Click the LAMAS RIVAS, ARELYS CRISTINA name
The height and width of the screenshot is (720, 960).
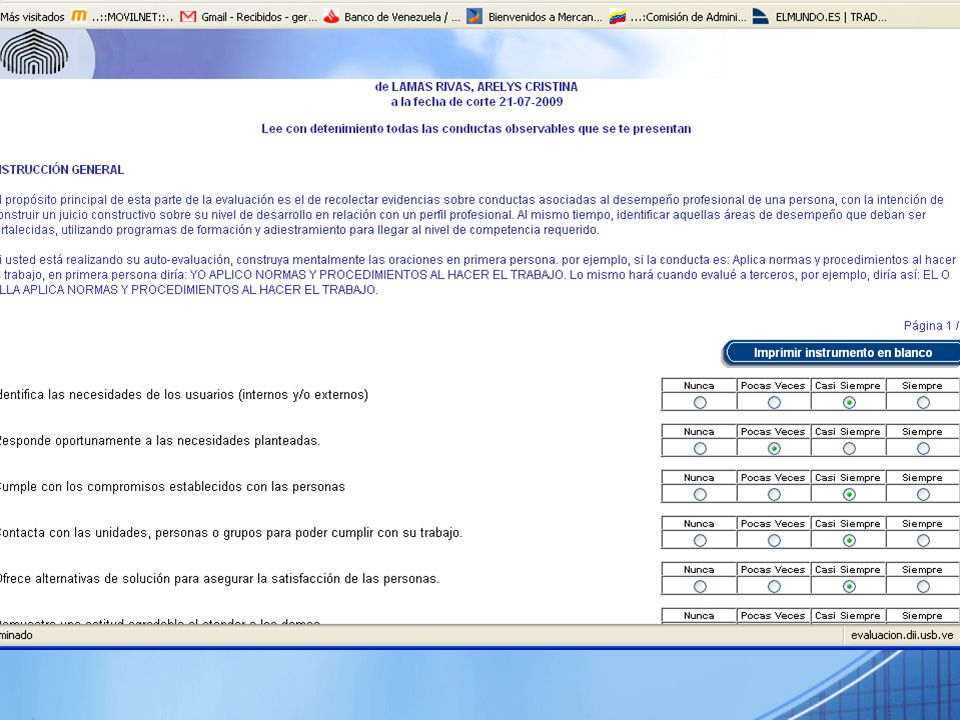[484, 87]
